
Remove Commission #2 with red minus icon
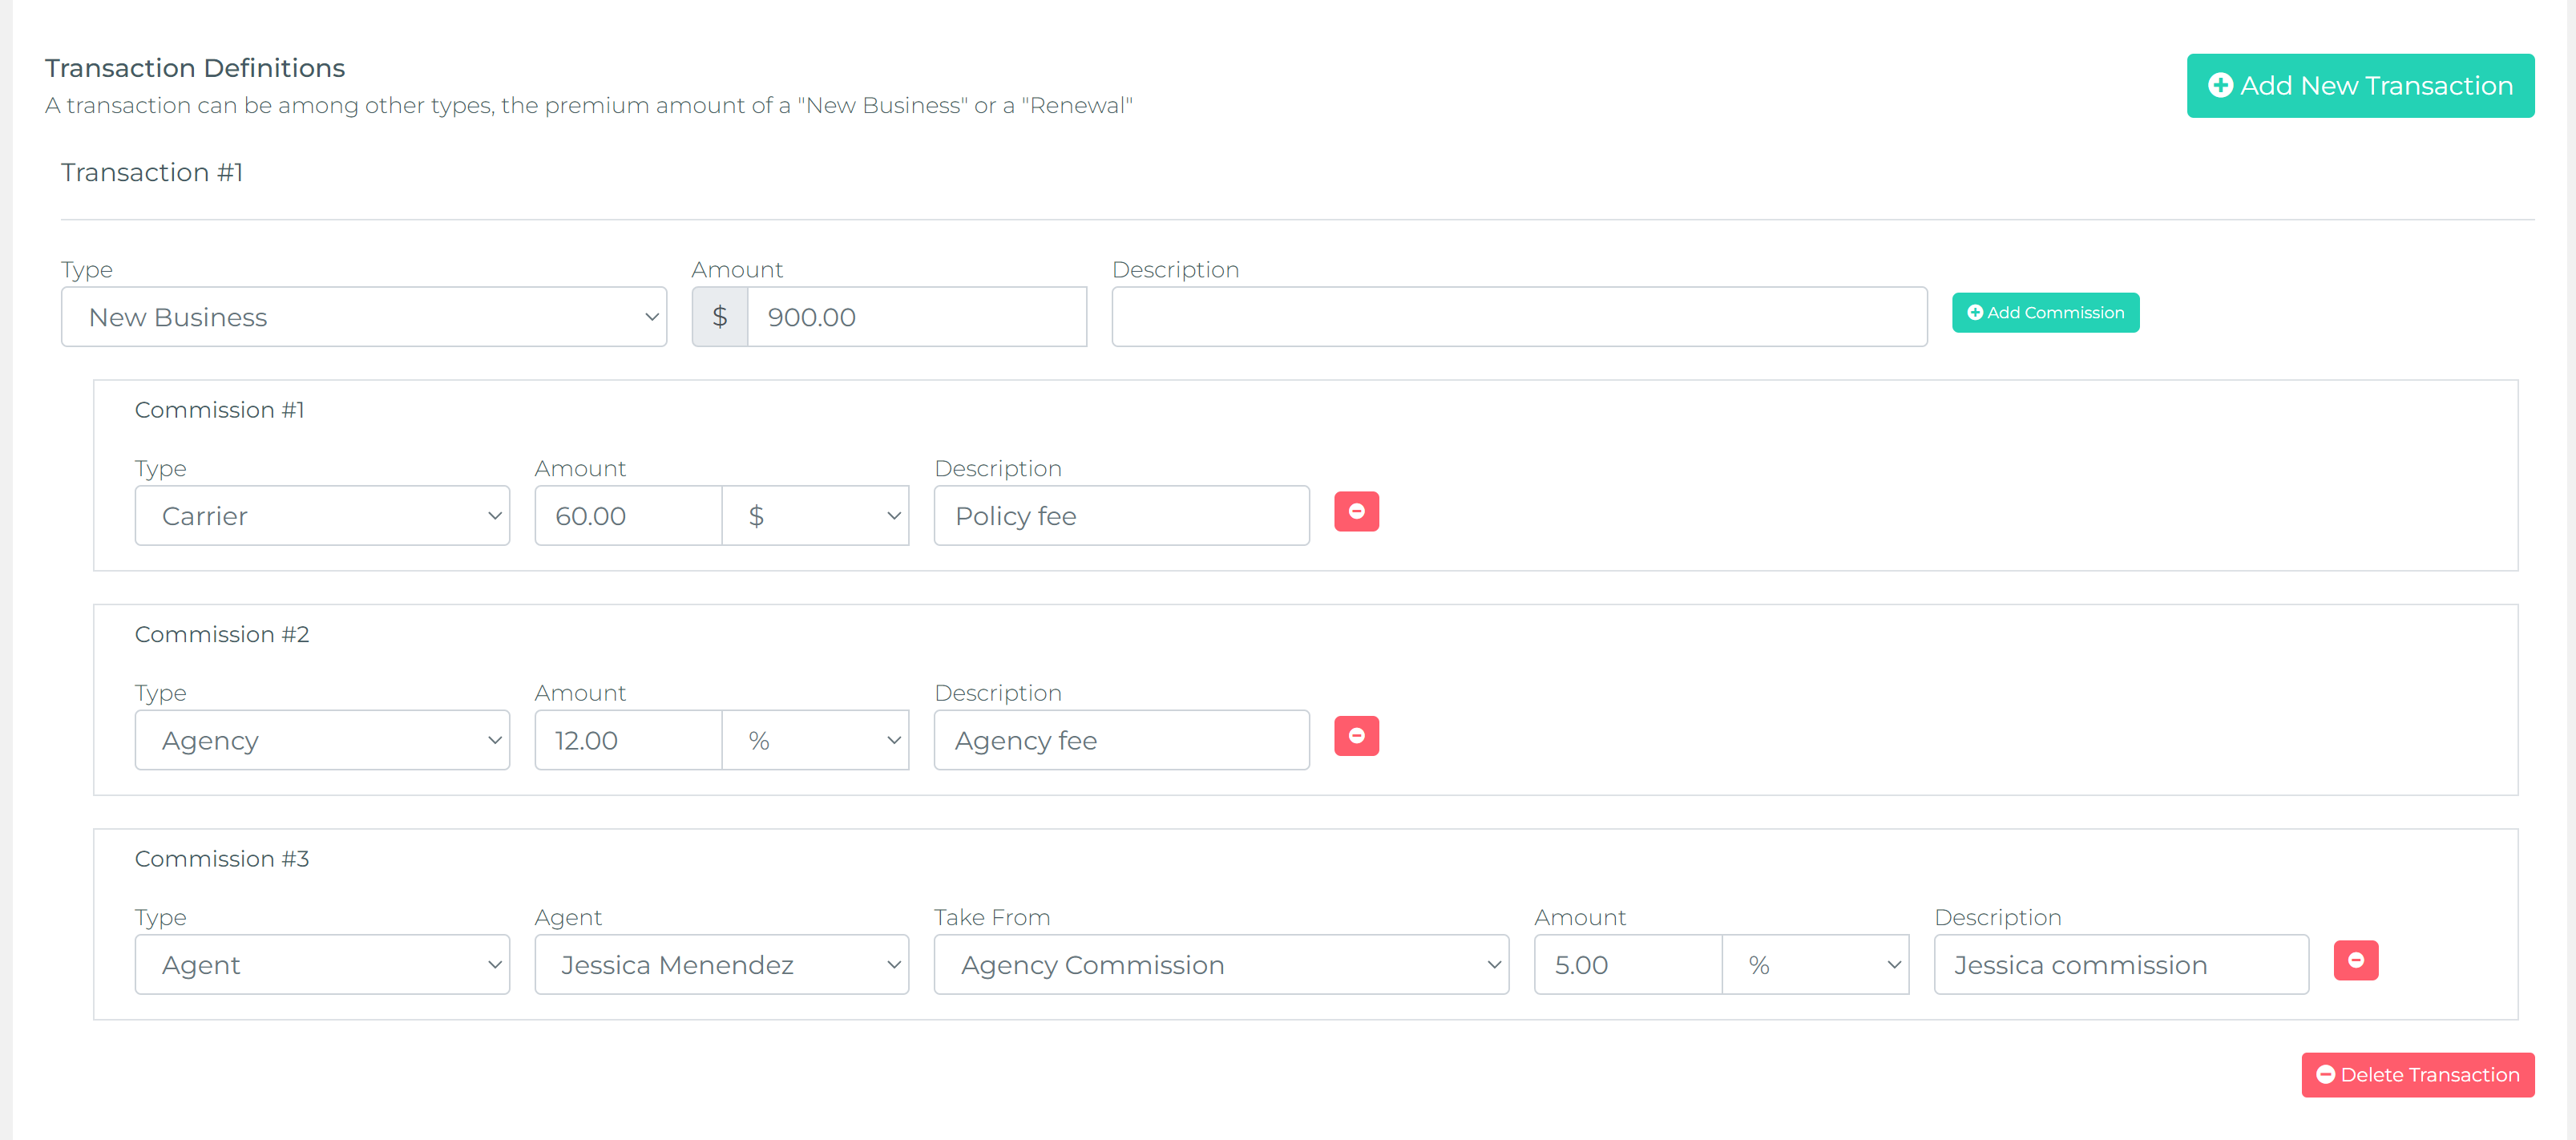(1356, 736)
